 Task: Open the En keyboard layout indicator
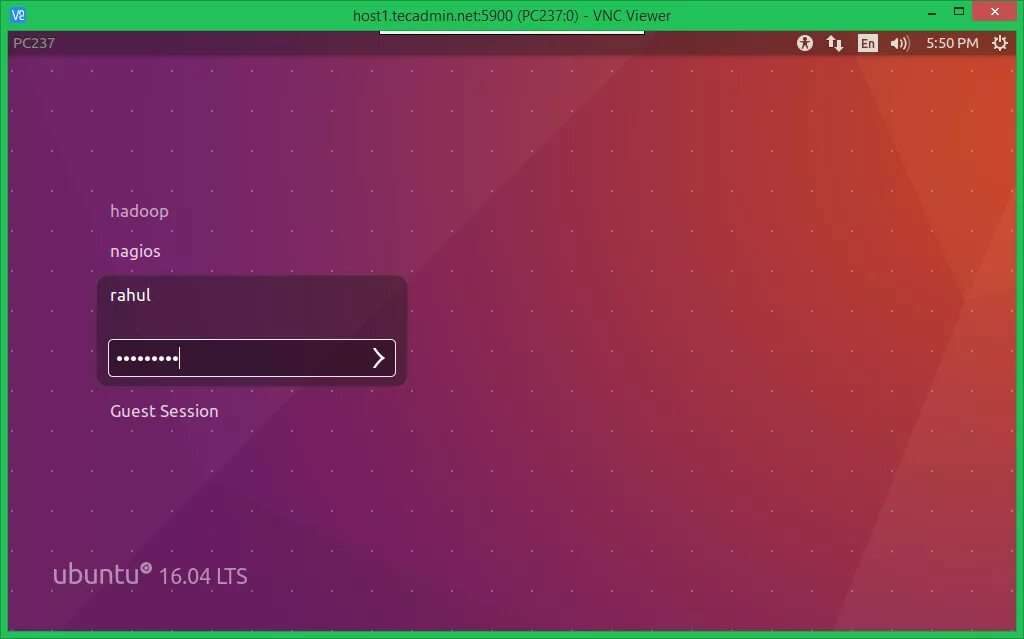pos(867,43)
